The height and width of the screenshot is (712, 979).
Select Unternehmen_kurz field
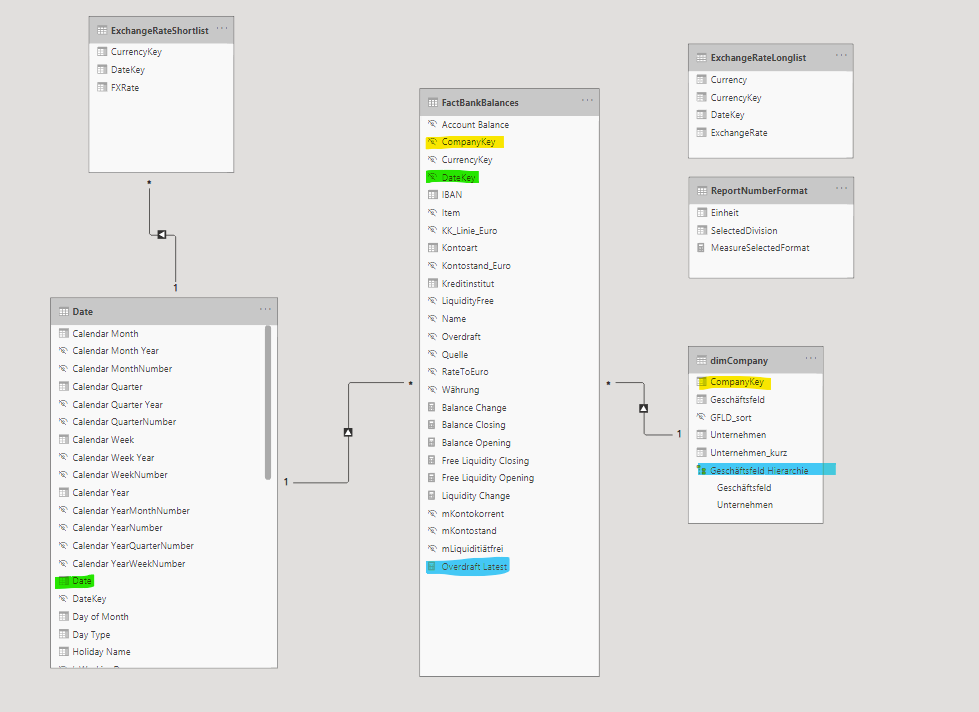click(x=749, y=453)
